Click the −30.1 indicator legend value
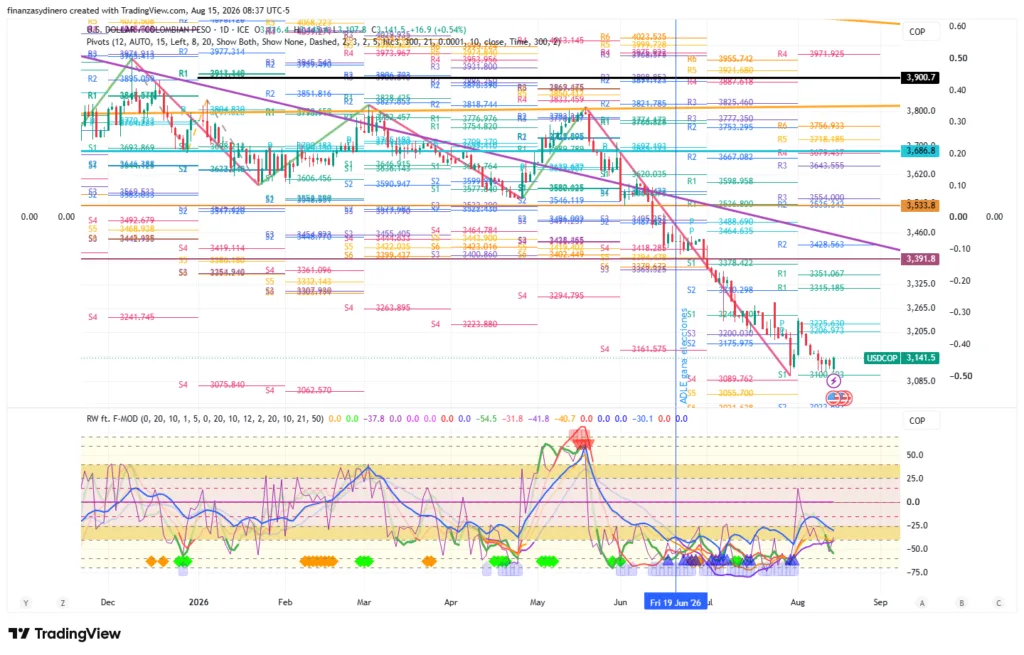The width and height of the screenshot is (1024, 655). (x=643, y=419)
